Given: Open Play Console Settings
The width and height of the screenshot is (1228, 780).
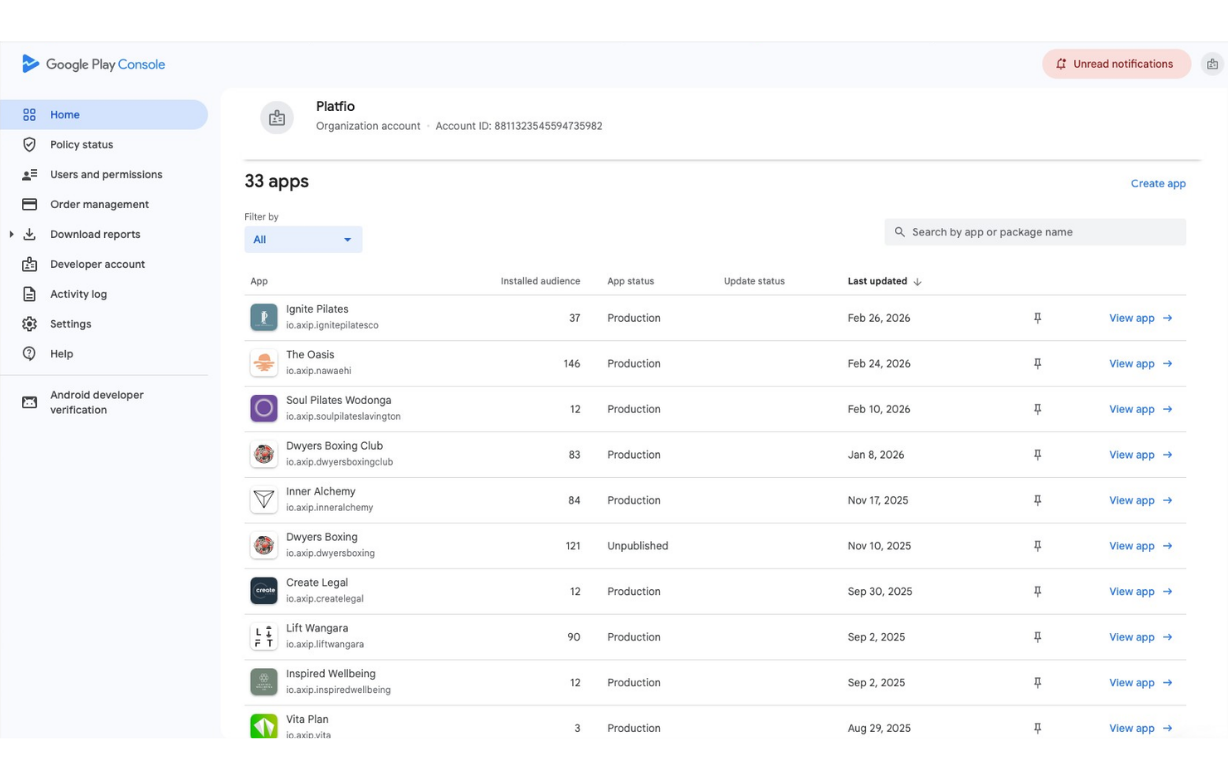Looking at the screenshot, I should tap(71, 324).
